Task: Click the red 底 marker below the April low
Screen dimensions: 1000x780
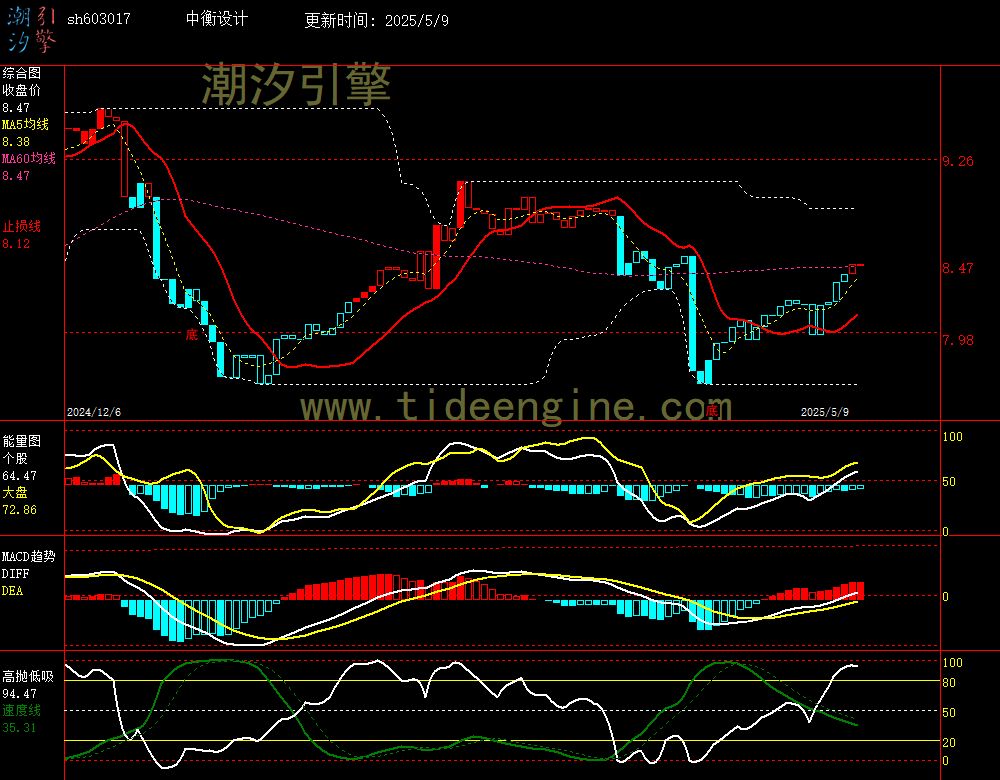Action: coord(712,410)
